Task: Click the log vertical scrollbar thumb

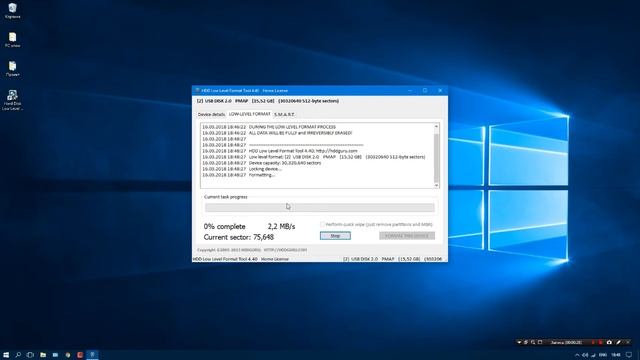Action: tap(436, 158)
